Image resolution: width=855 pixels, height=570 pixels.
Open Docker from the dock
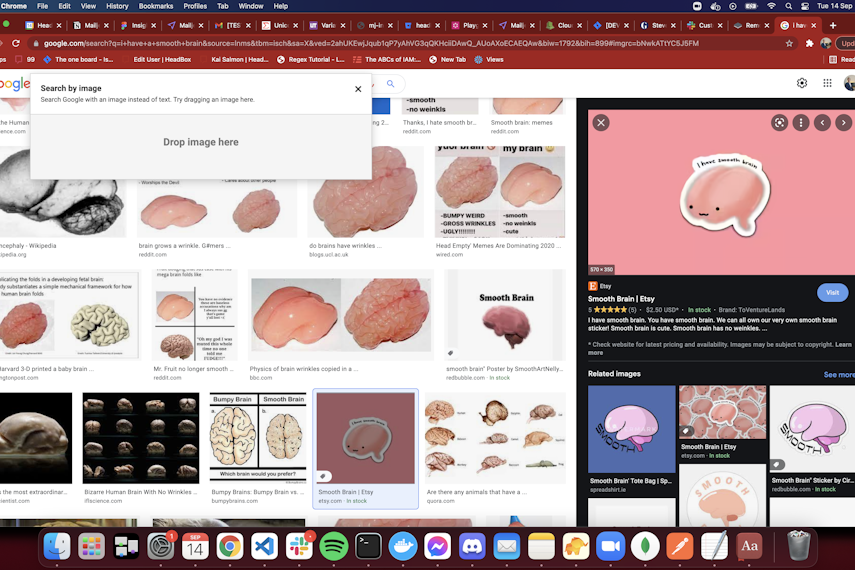coord(403,546)
